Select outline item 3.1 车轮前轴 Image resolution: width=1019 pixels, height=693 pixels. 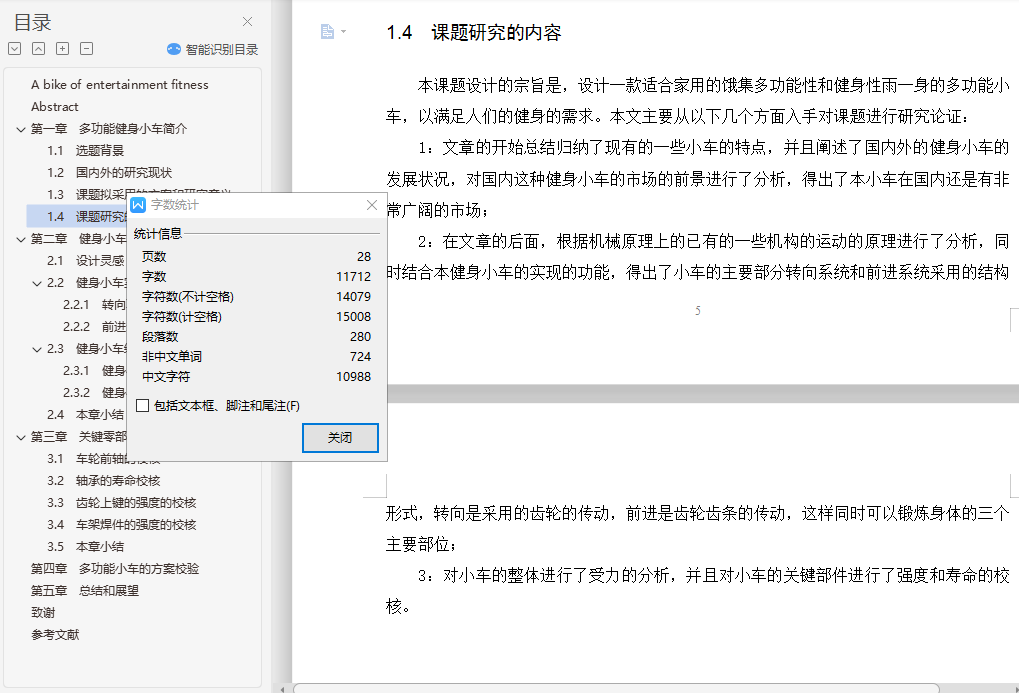click(x=87, y=459)
